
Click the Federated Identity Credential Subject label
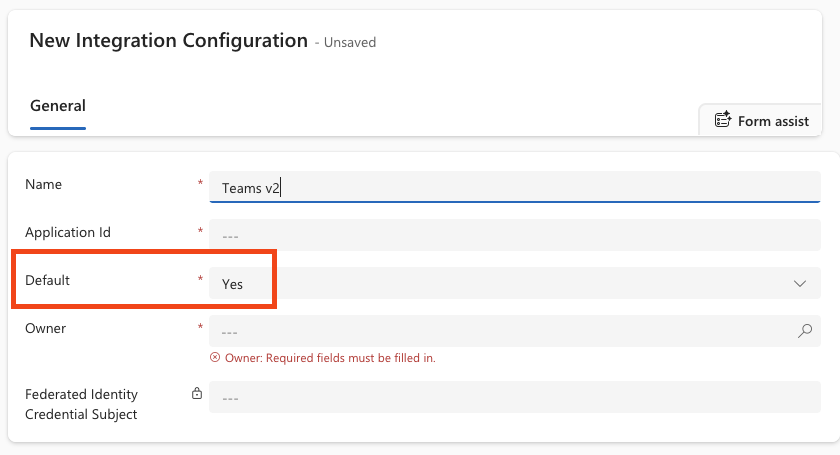81,404
